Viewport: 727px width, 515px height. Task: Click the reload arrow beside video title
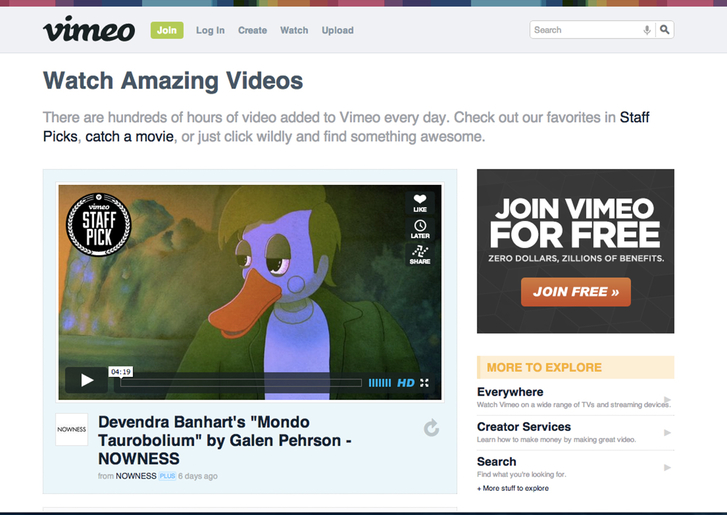pos(431,429)
